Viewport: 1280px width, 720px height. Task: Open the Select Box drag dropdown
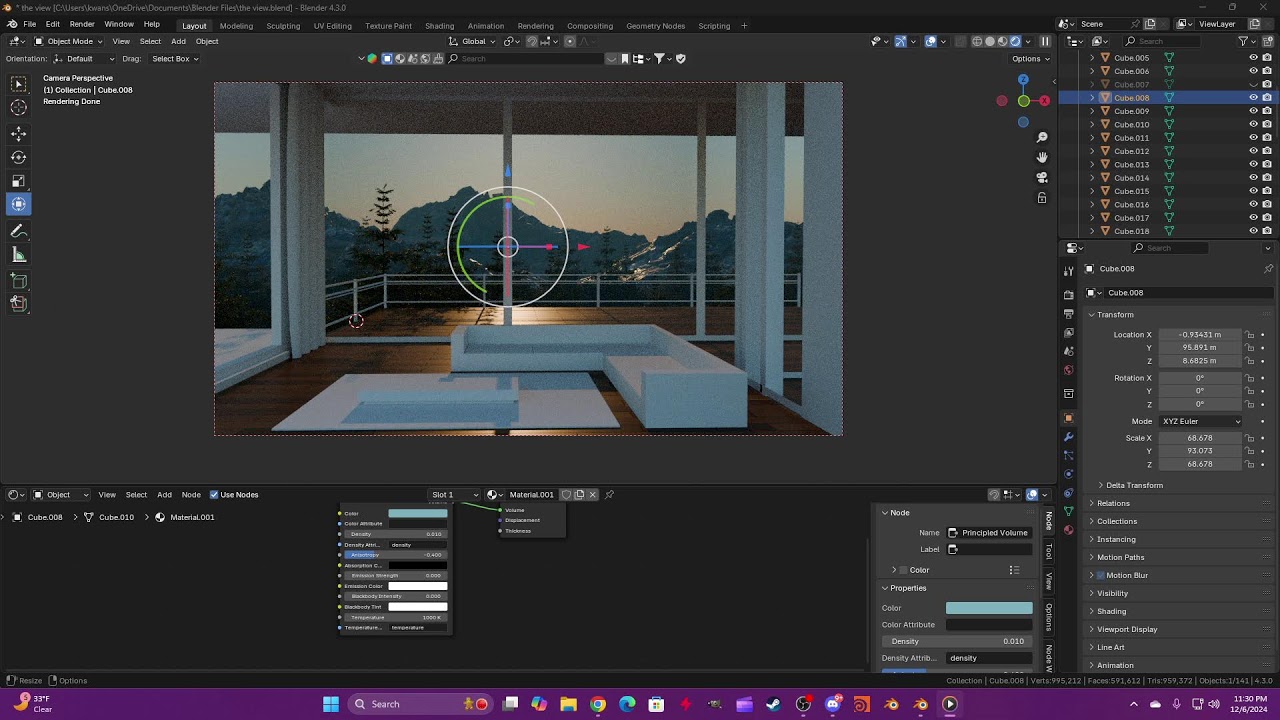click(x=175, y=58)
